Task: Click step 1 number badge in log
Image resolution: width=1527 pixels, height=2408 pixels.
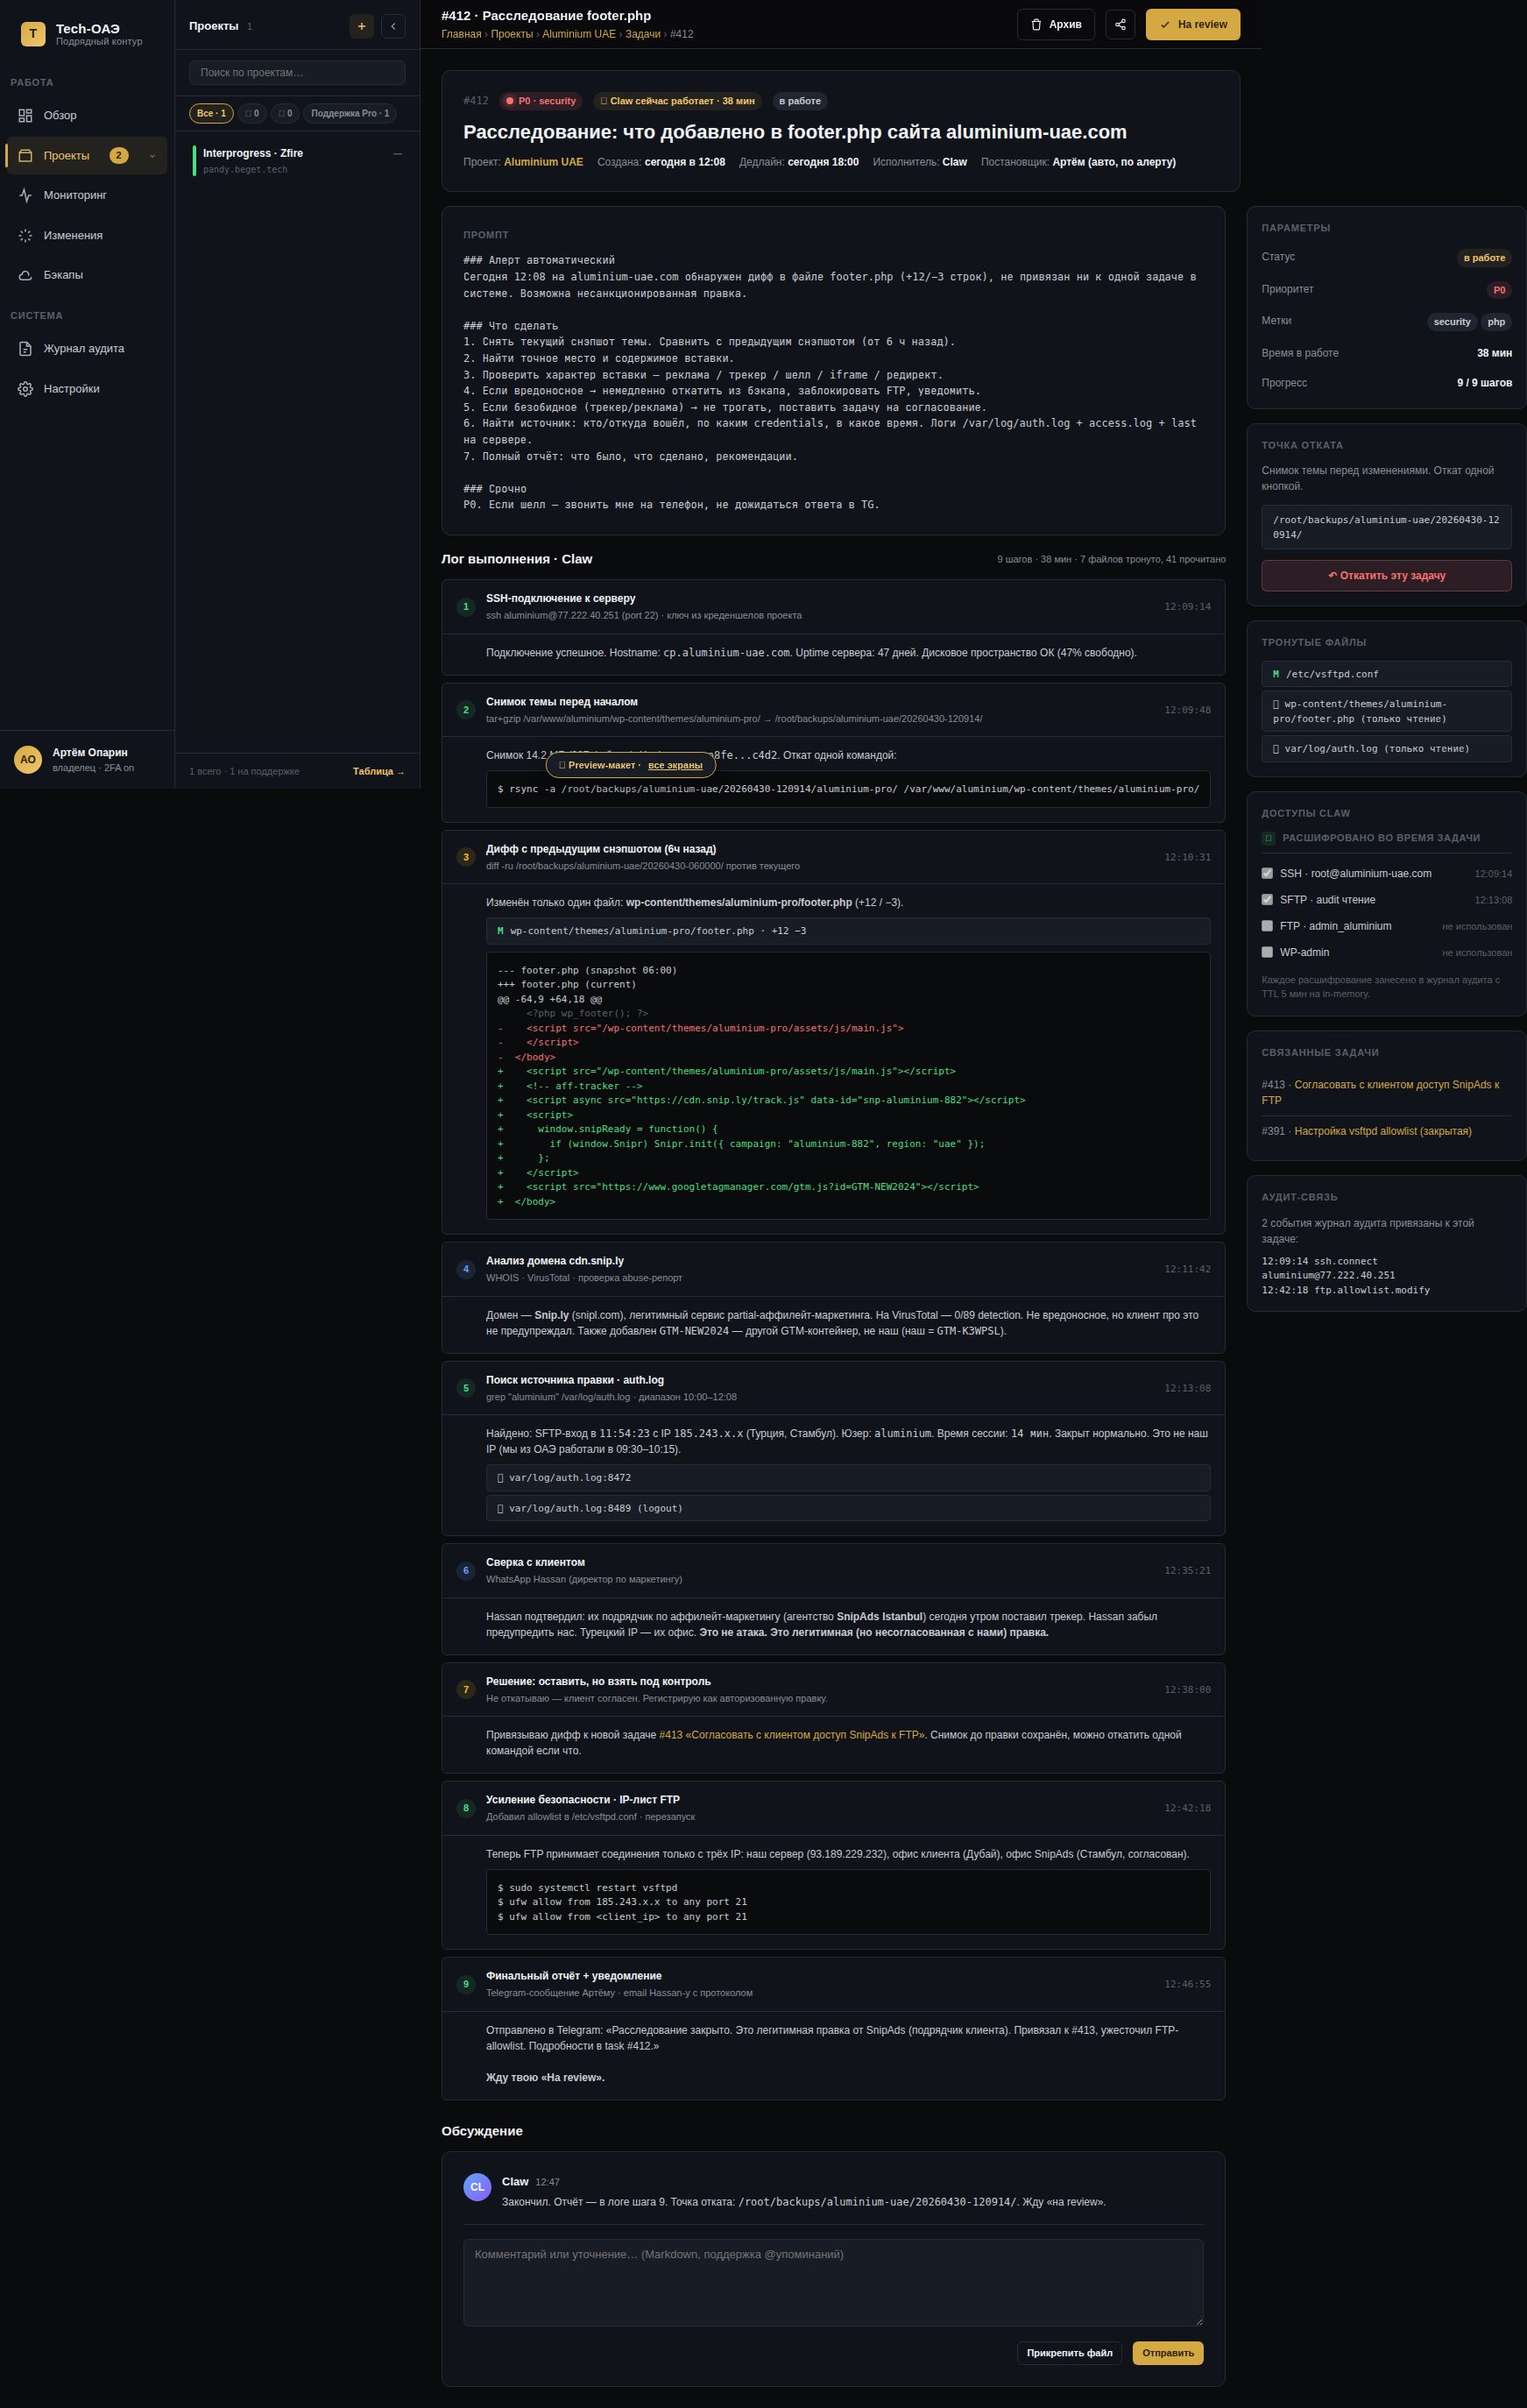Action: (x=465, y=607)
